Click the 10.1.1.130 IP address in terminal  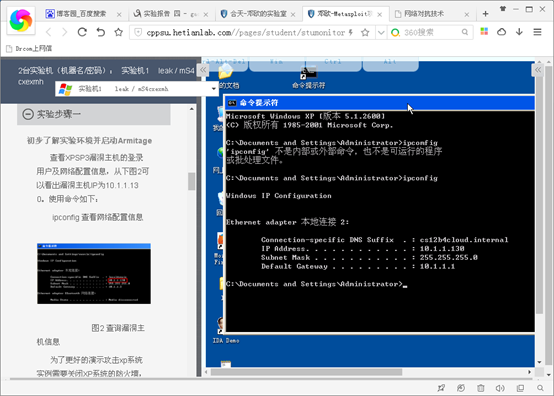(442, 249)
